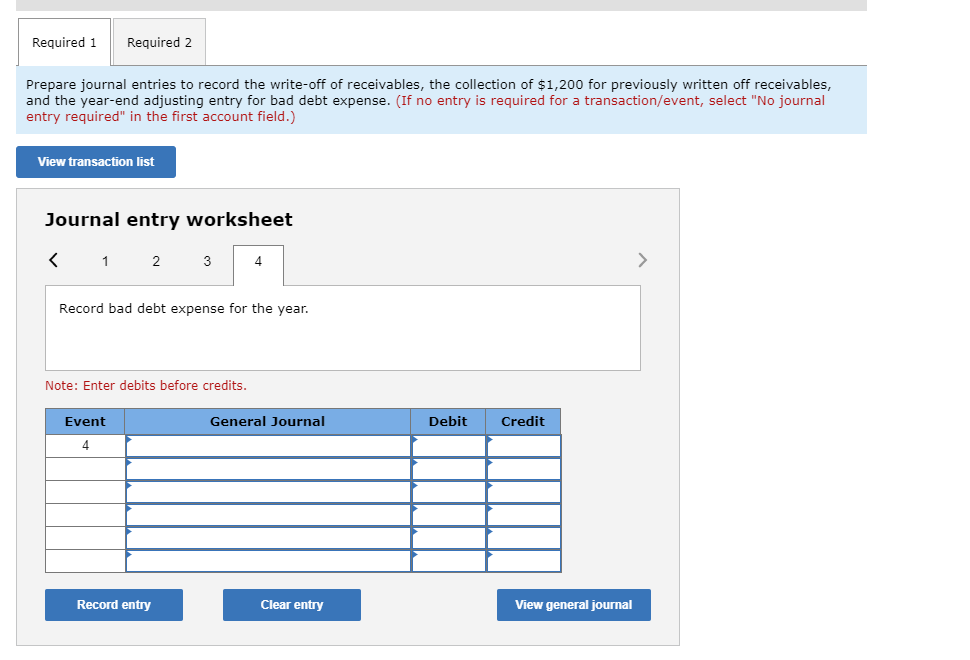Click fifth row Credit field
The image size is (970, 660).
(x=523, y=538)
